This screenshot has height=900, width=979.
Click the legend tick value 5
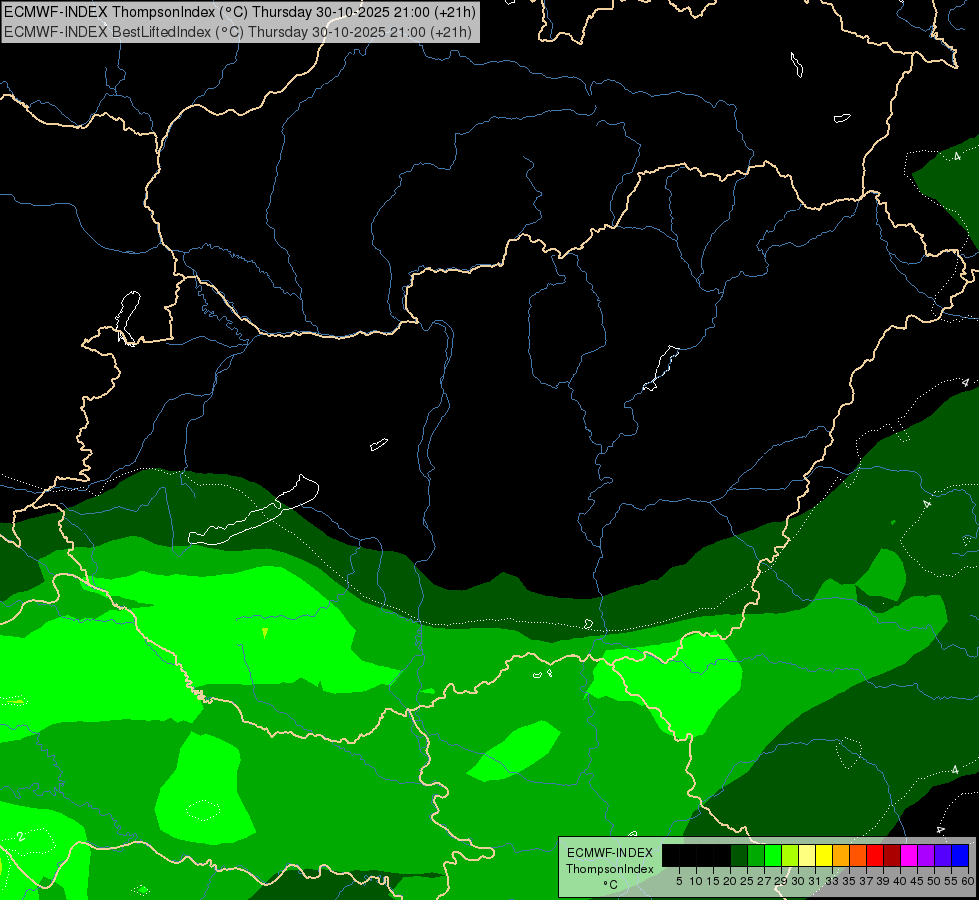679,881
